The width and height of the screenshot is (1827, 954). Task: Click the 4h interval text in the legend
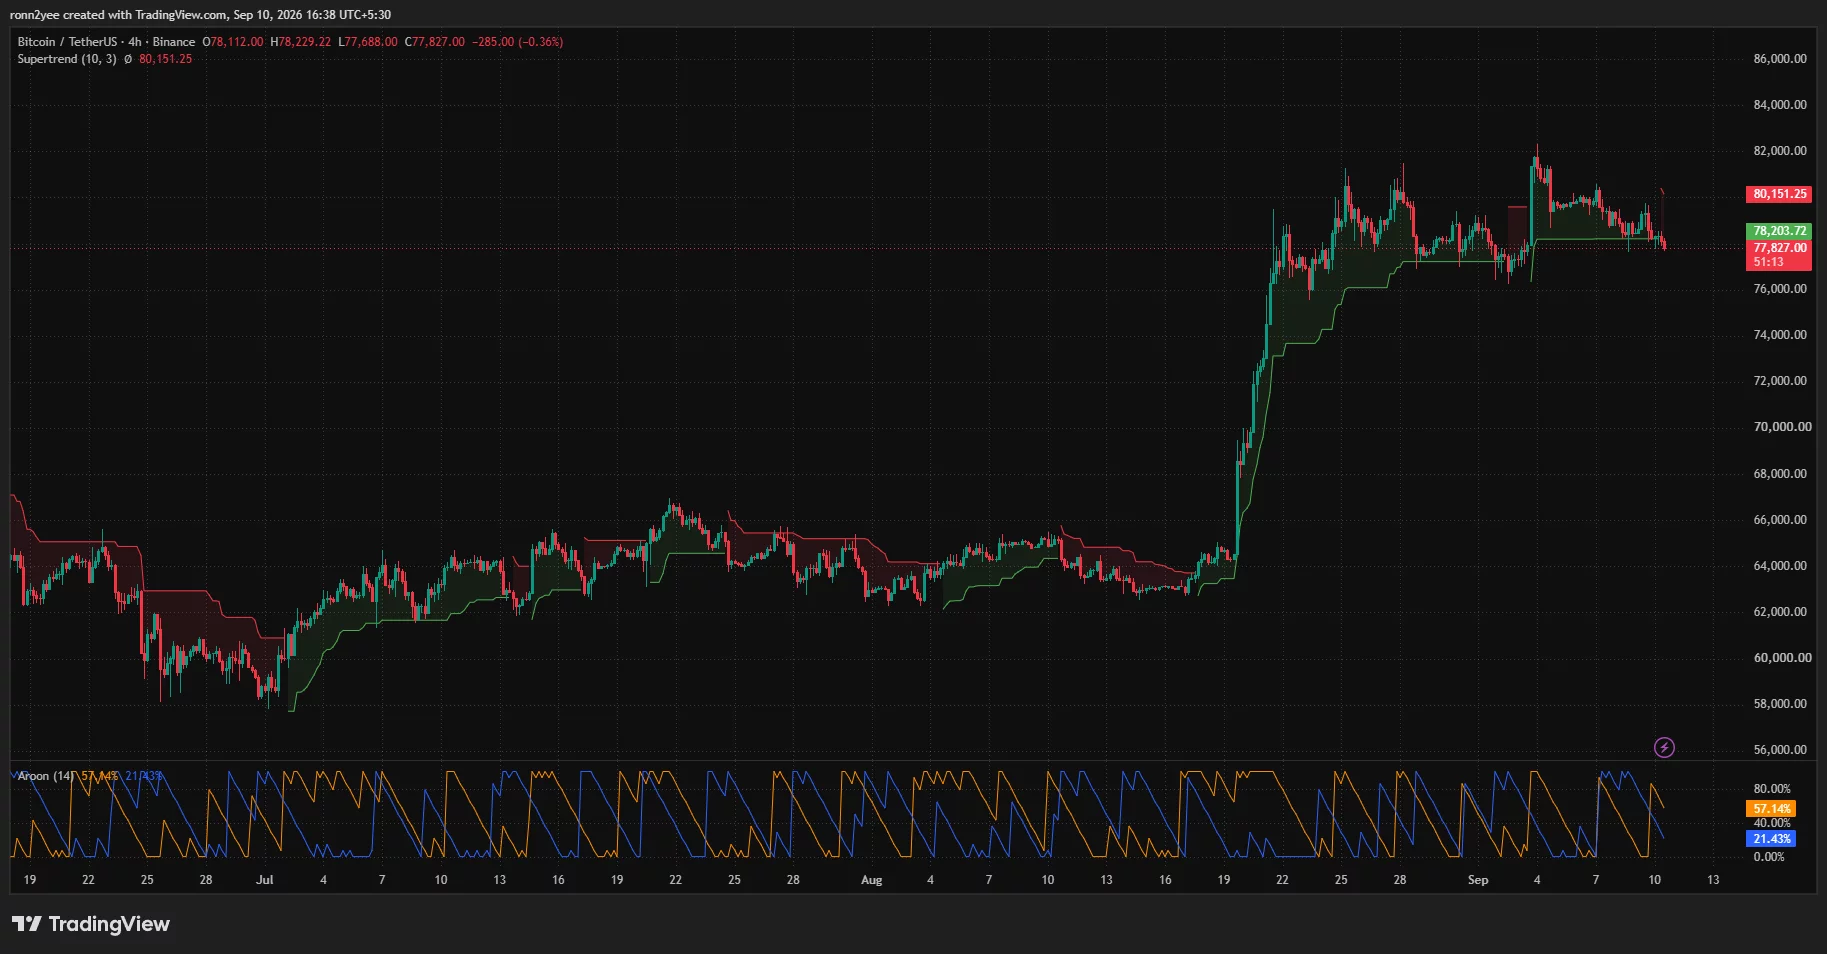(135, 42)
